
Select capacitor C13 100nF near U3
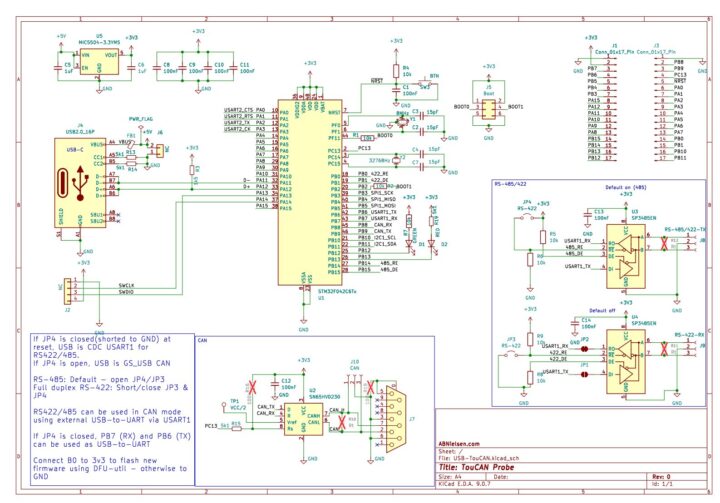pos(587,215)
